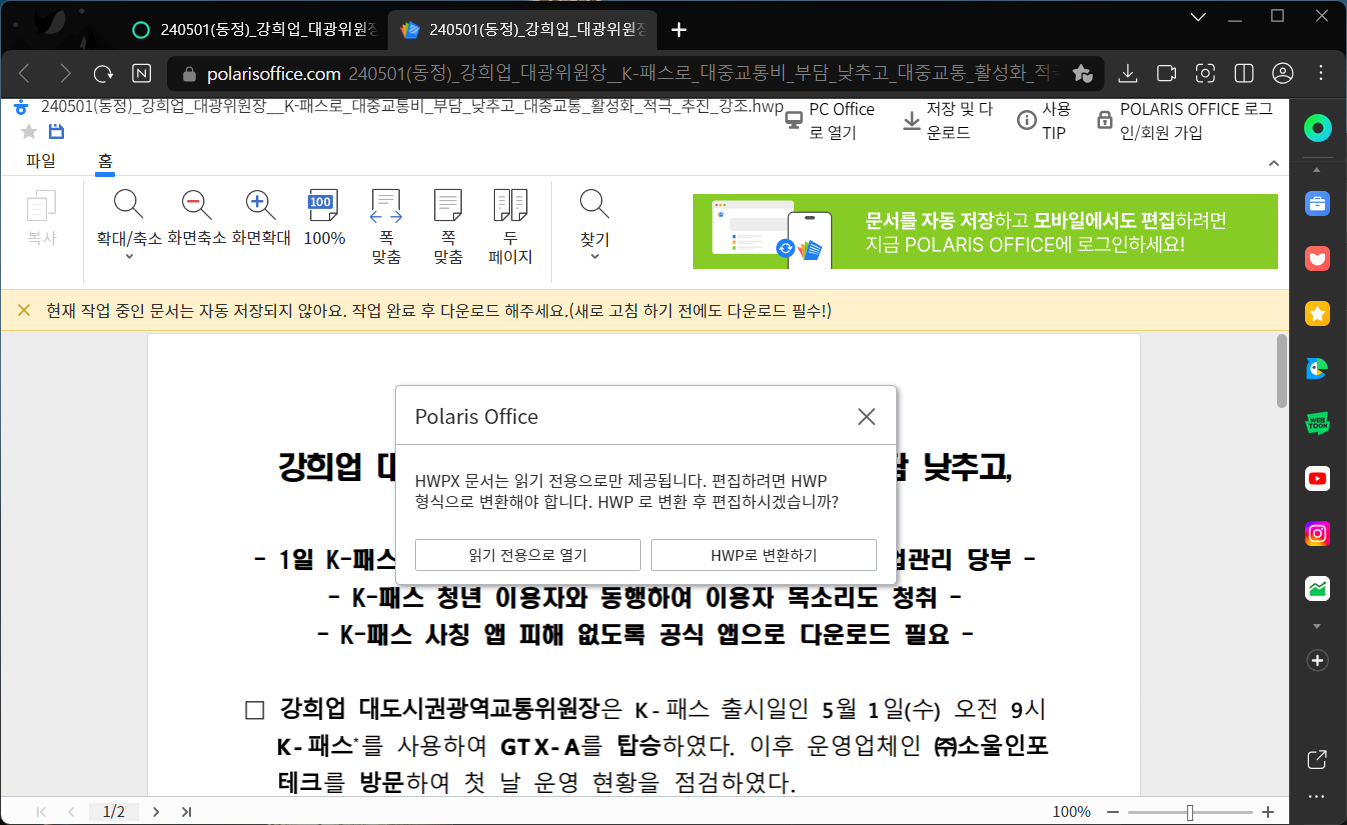Click the vertical document scrollbar thumb
The width and height of the screenshot is (1347, 825).
pos(1282,370)
